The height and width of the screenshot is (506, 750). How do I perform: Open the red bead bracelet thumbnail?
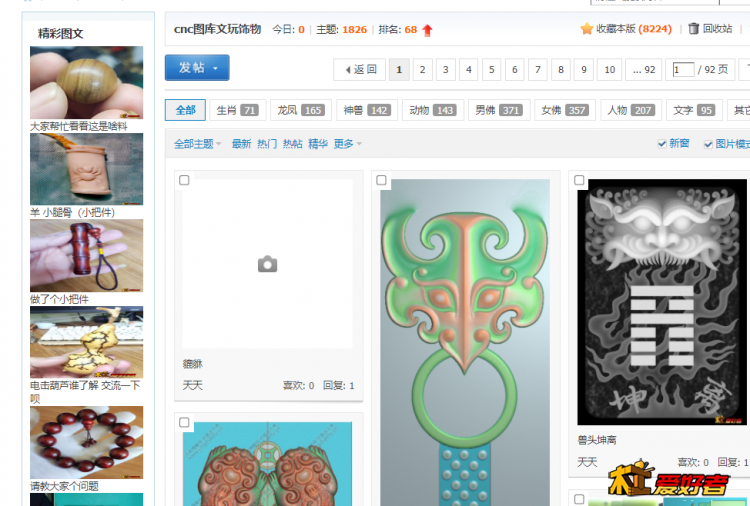coord(87,442)
